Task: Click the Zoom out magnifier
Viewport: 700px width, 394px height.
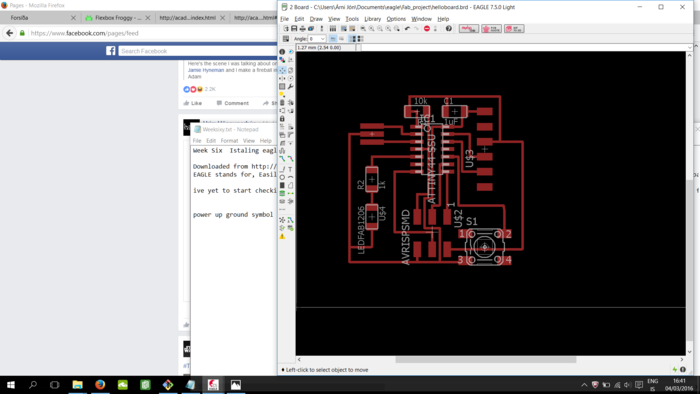Action: coord(380,29)
